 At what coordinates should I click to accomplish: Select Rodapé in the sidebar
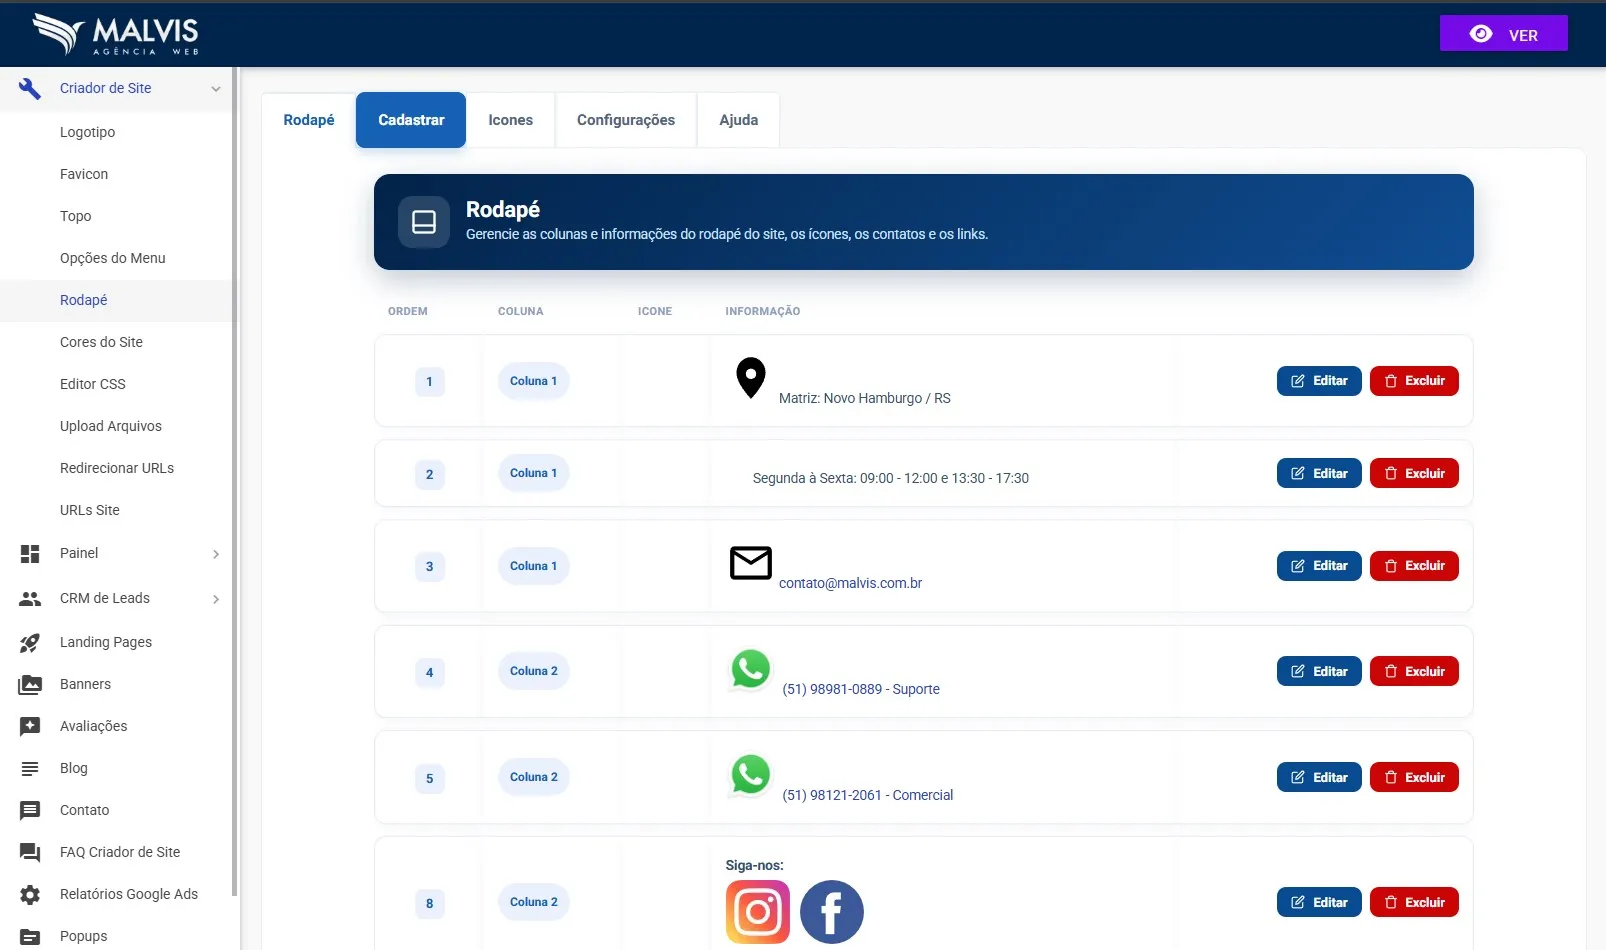coord(84,300)
